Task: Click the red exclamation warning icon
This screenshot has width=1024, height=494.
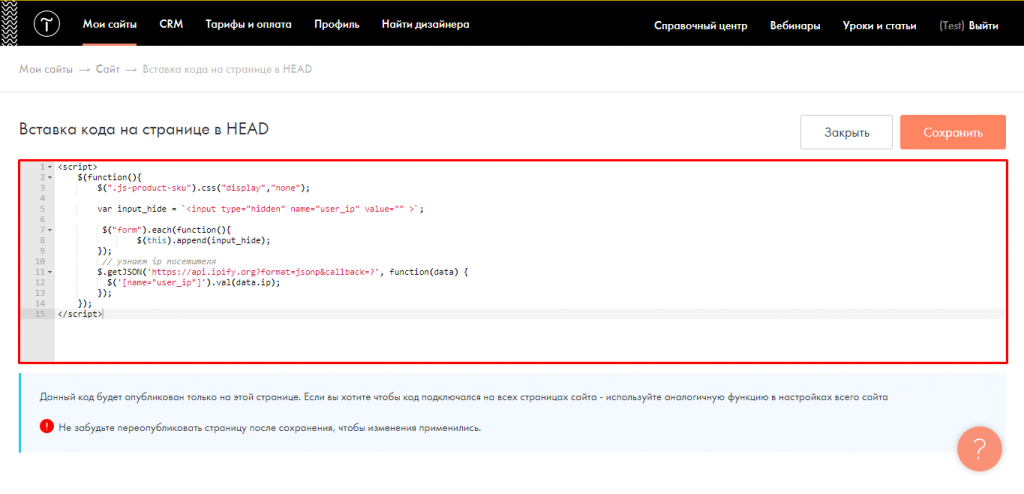Action: point(46,427)
